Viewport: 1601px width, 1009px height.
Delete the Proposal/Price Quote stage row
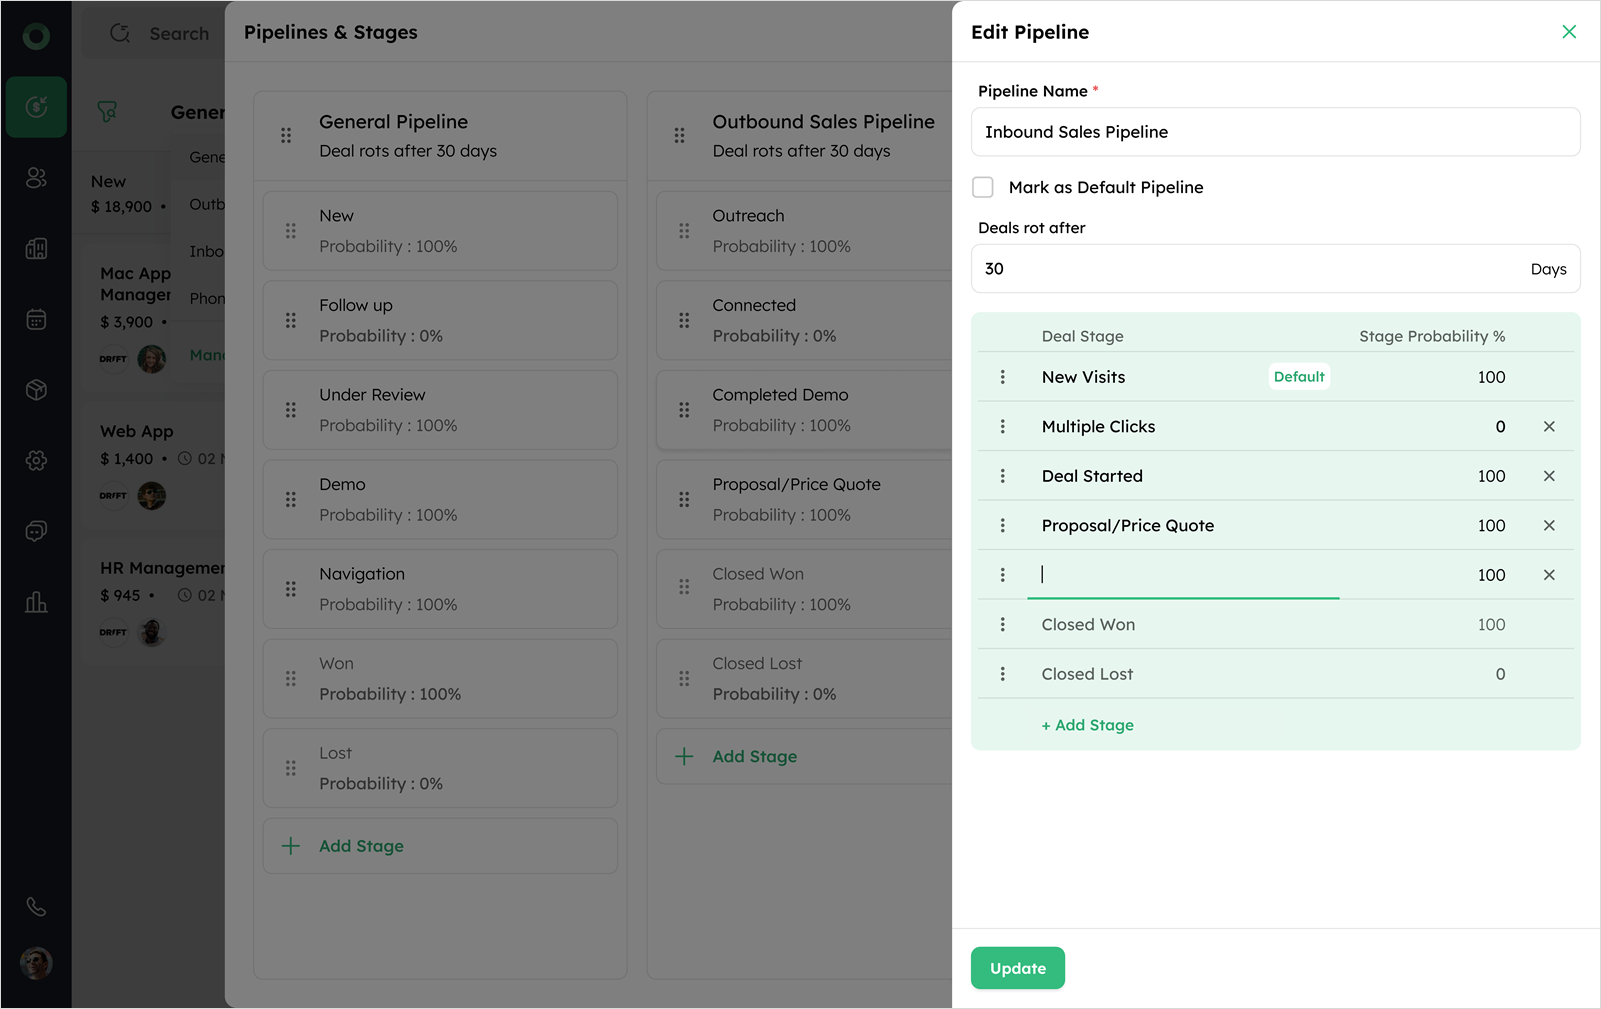click(x=1548, y=526)
